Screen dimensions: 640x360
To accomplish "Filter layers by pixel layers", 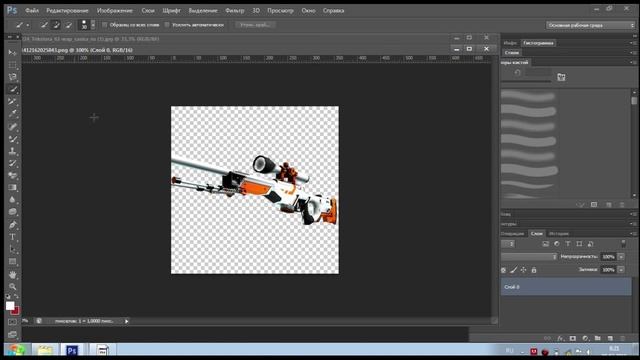I will pos(546,244).
